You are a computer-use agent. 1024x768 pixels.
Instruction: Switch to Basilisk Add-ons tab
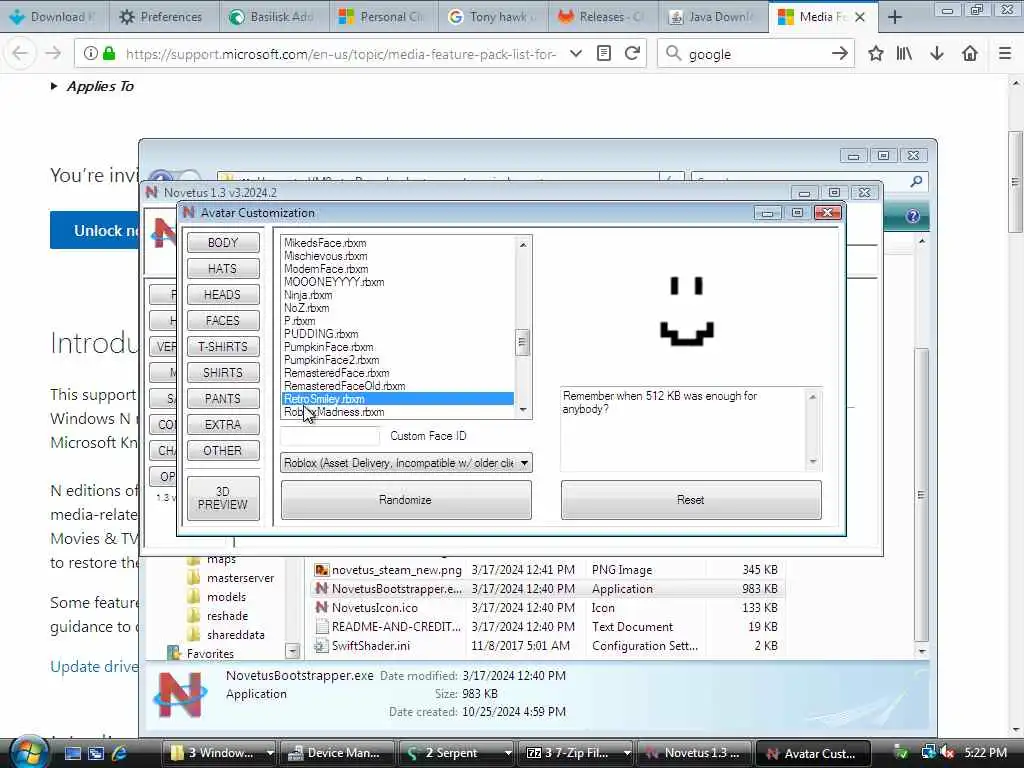[x=272, y=17]
